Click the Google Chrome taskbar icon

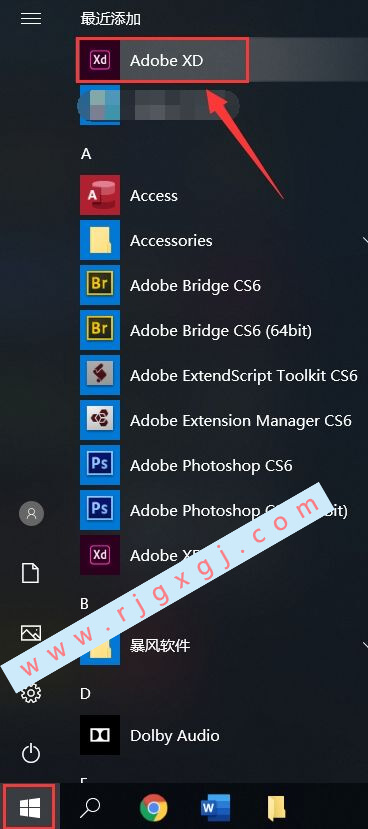coord(154,807)
